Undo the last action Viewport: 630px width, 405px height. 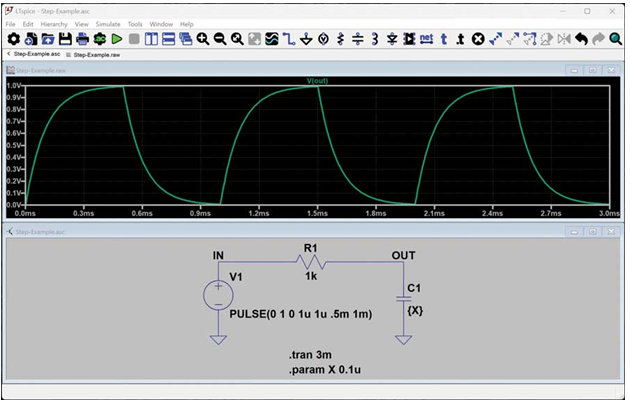[x=581, y=39]
